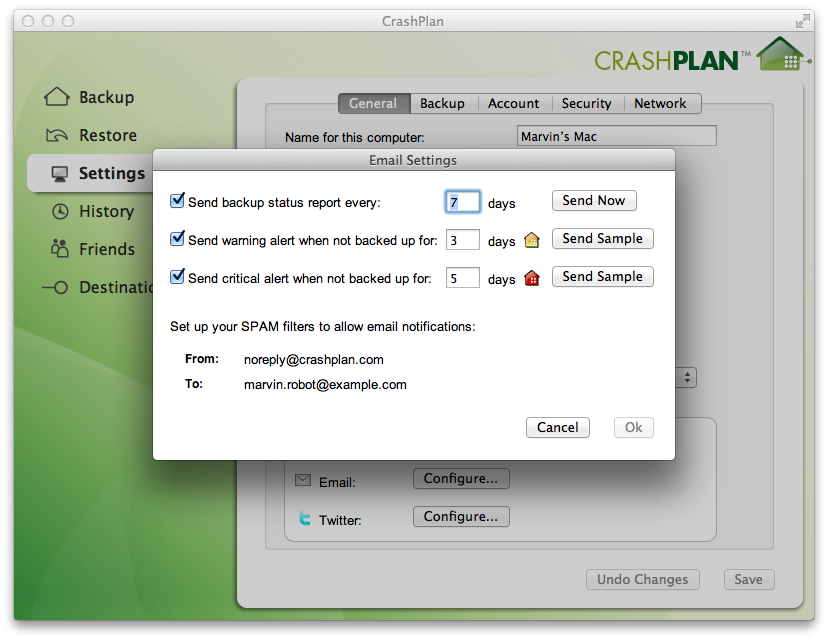This screenshot has width=828, height=640.
Task: Disable the warning alert checkbox
Action: click(x=177, y=238)
